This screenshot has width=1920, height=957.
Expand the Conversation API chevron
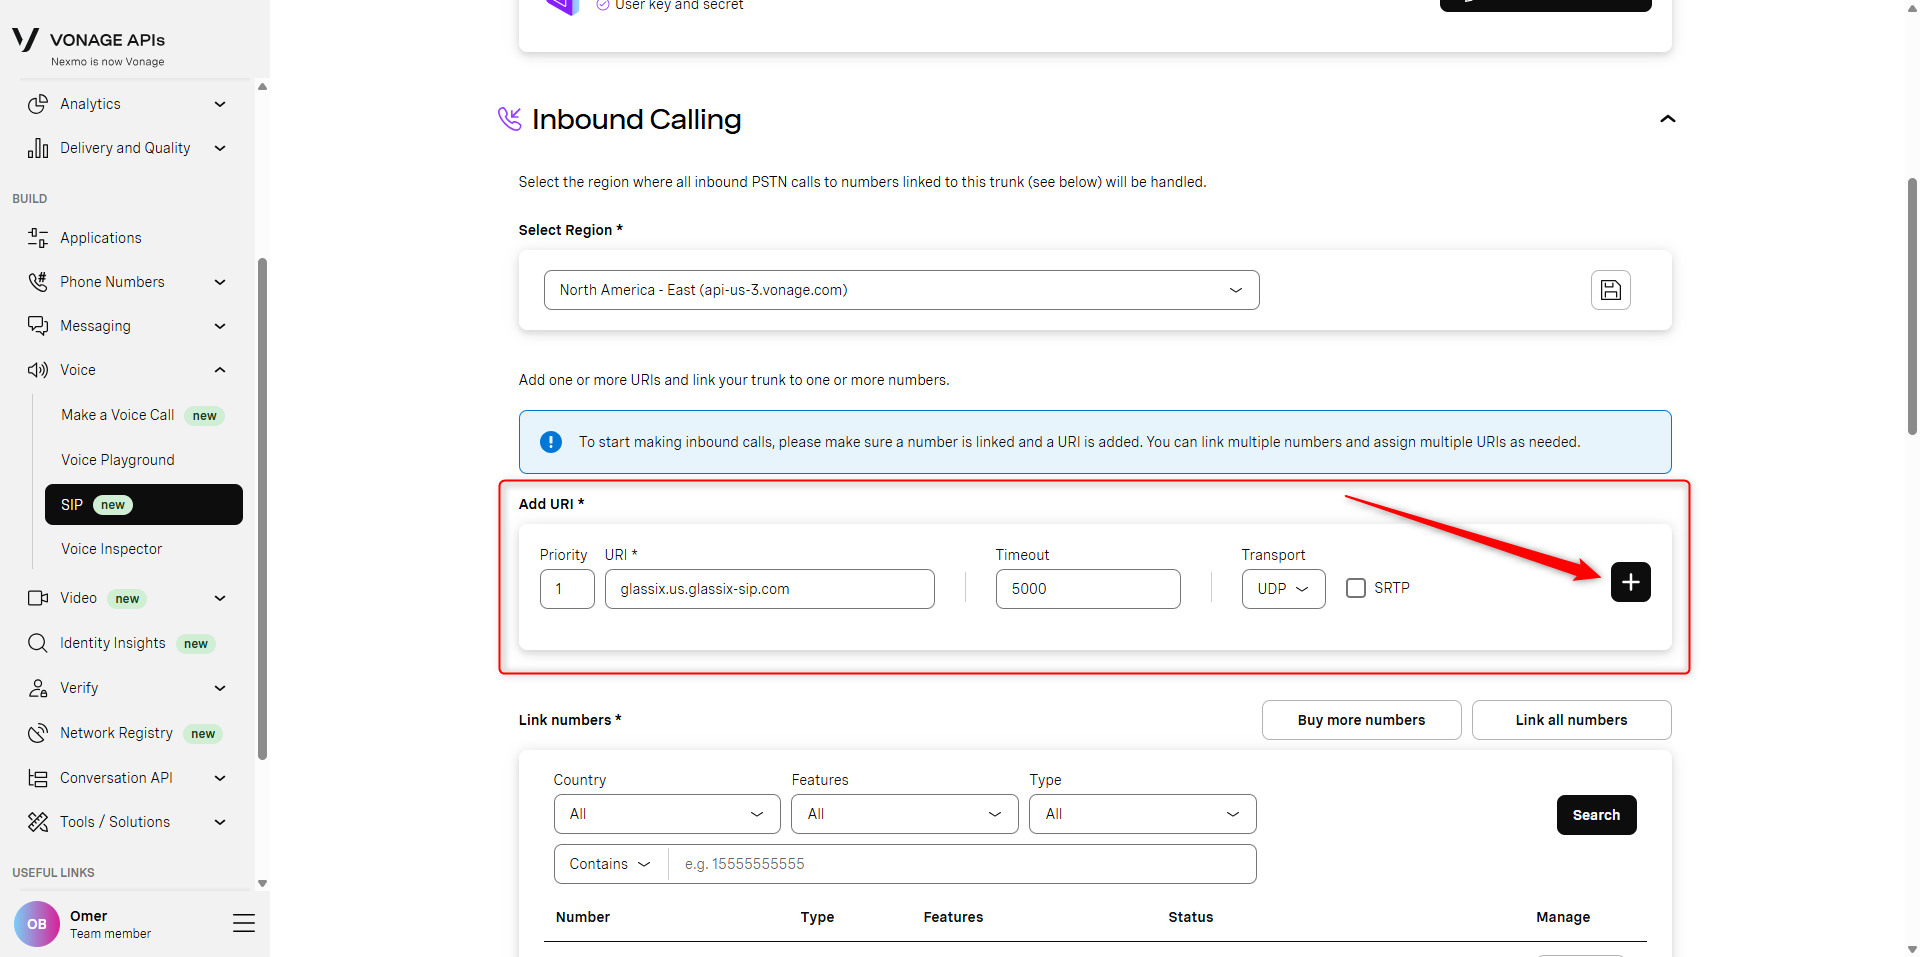[x=220, y=778]
